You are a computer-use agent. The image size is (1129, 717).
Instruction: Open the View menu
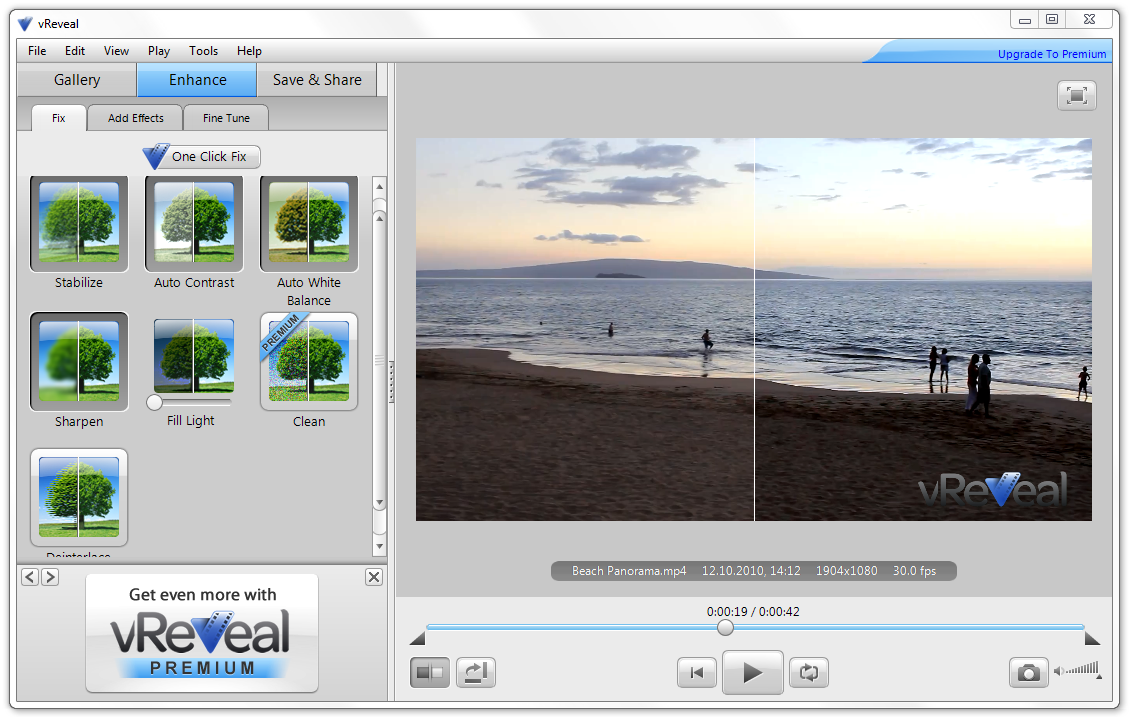point(116,51)
